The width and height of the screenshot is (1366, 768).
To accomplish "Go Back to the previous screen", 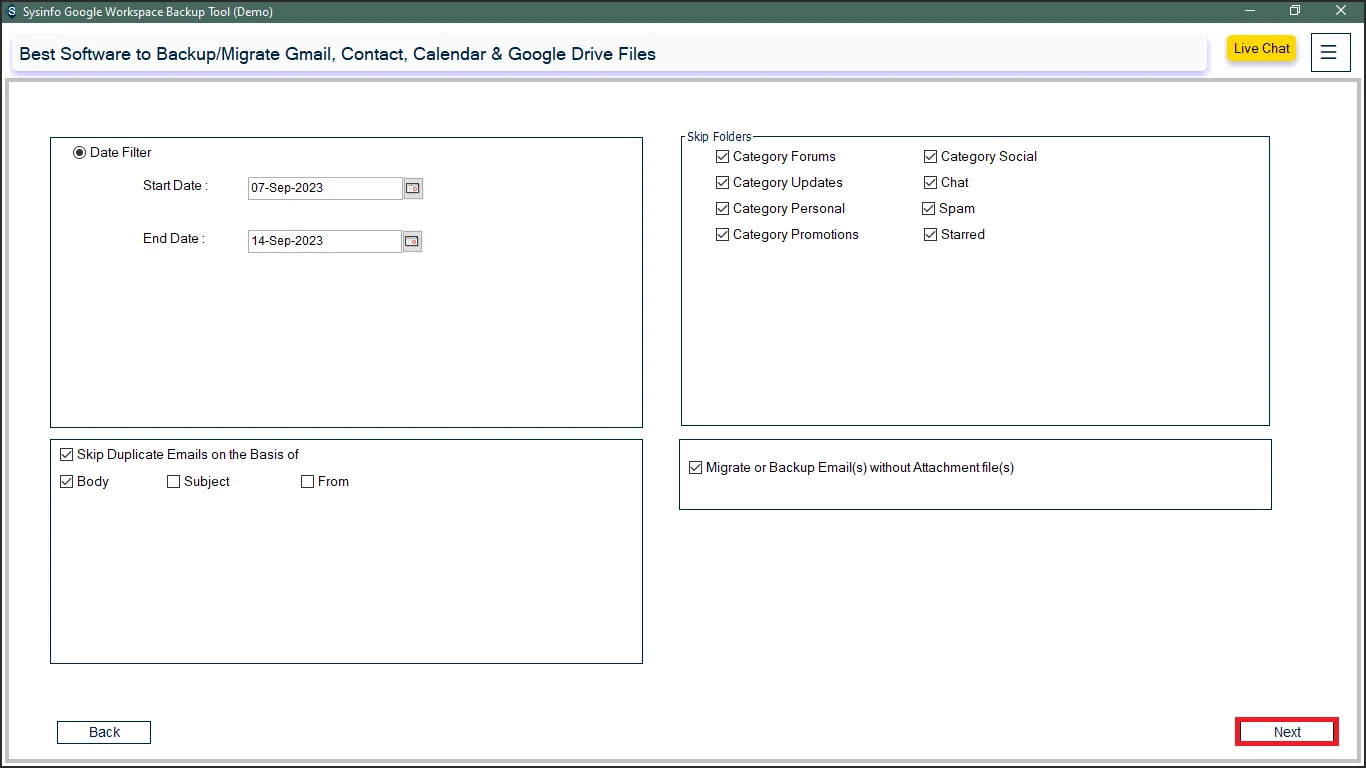I will pyautogui.click(x=104, y=732).
